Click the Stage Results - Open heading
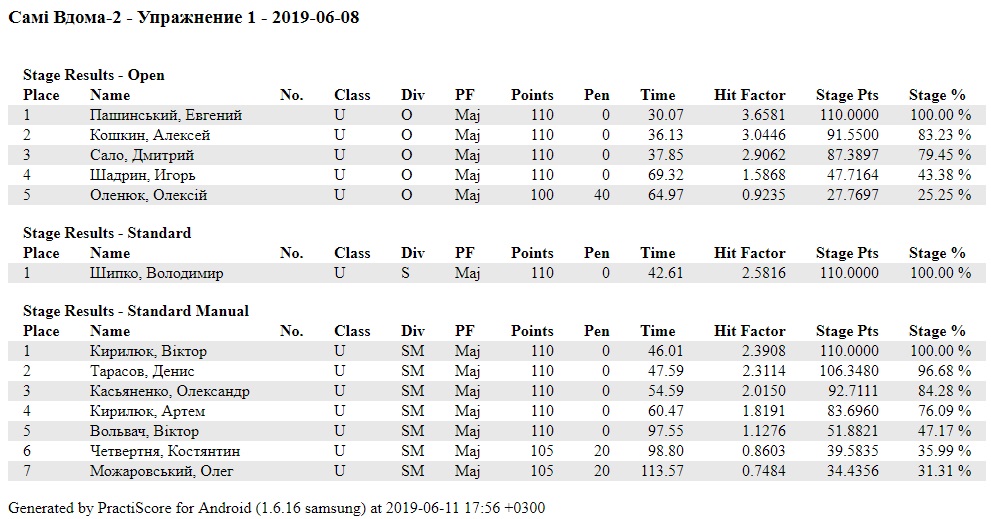 (94, 75)
